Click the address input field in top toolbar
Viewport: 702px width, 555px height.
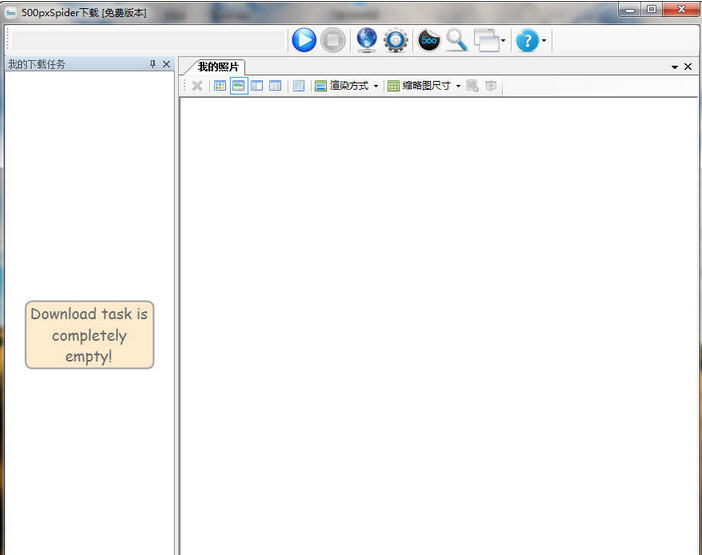[150, 41]
